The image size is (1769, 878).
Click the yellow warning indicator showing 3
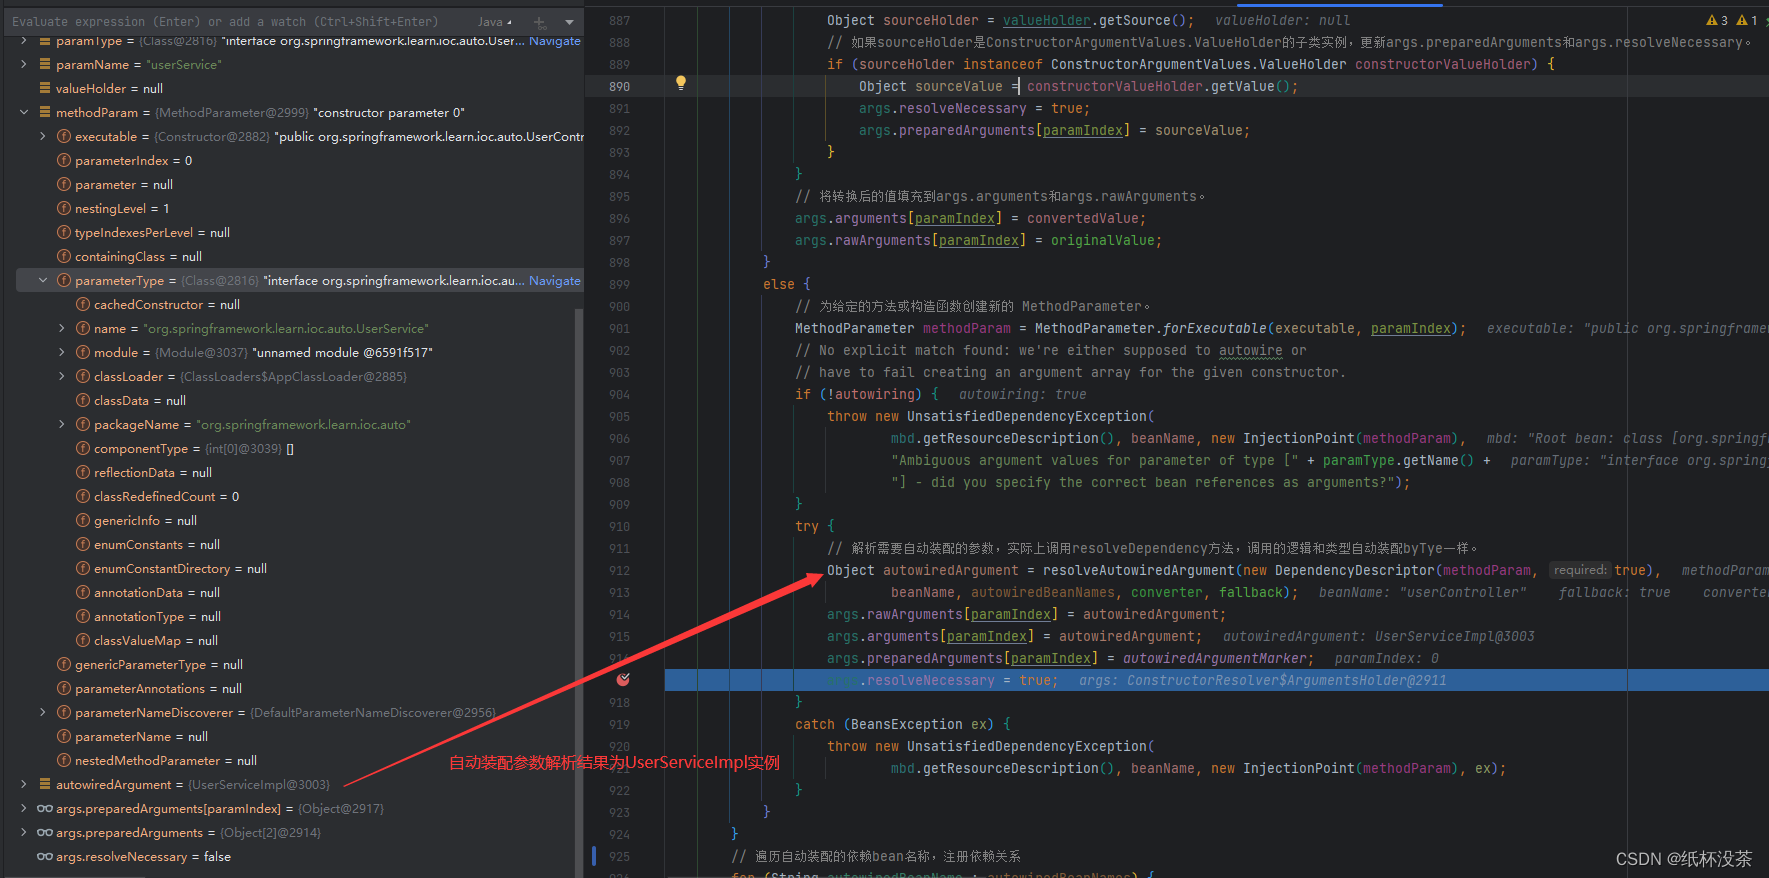point(1717,20)
